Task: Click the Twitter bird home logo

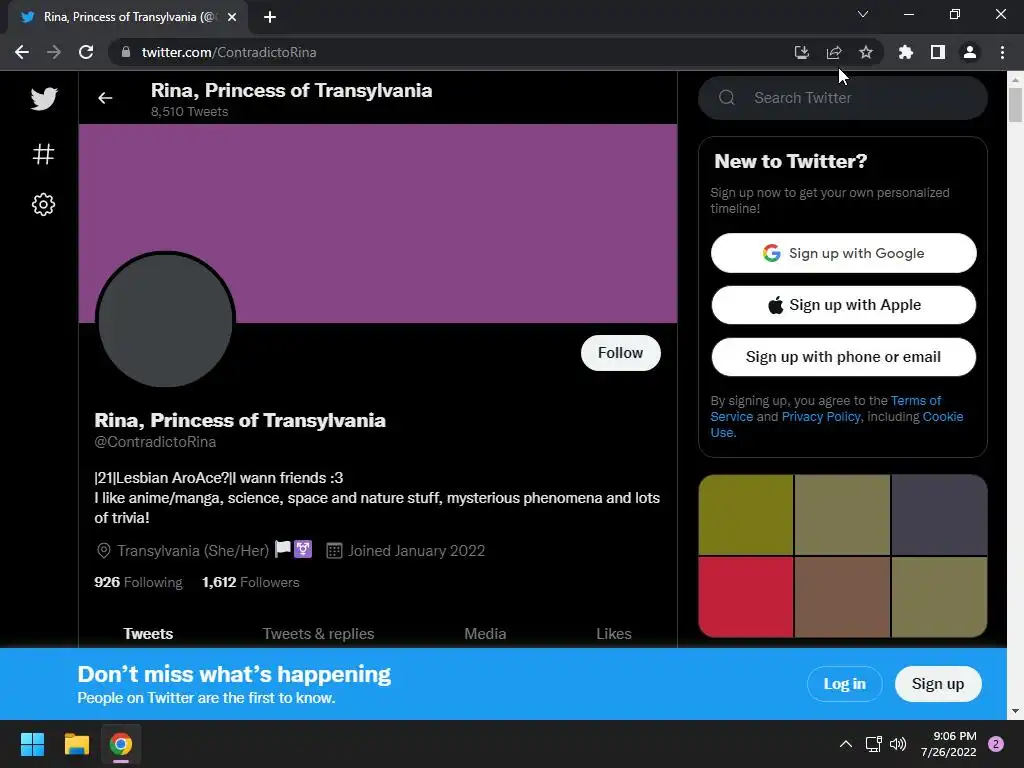Action: pyautogui.click(x=44, y=99)
